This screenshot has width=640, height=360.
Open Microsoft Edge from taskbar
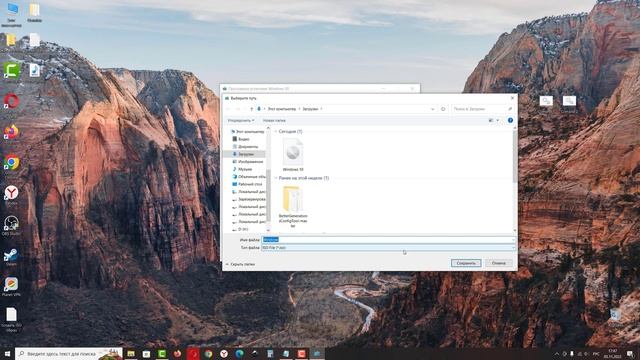click(239, 353)
